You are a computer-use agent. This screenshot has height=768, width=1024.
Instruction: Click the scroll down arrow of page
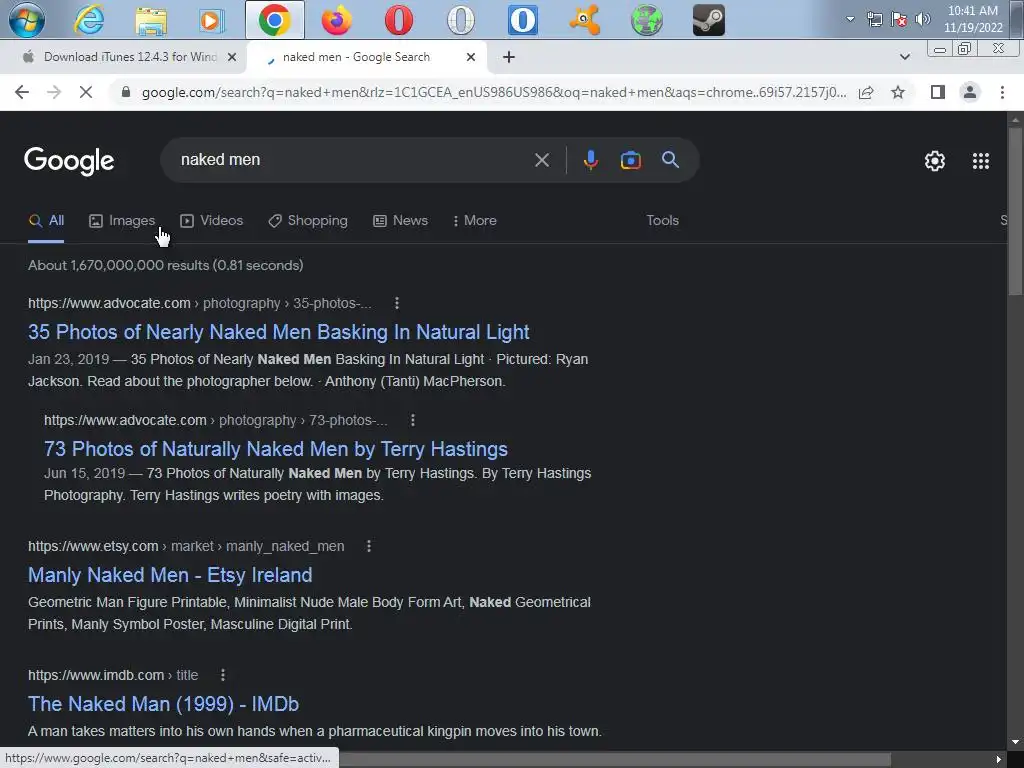coord(1016,742)
